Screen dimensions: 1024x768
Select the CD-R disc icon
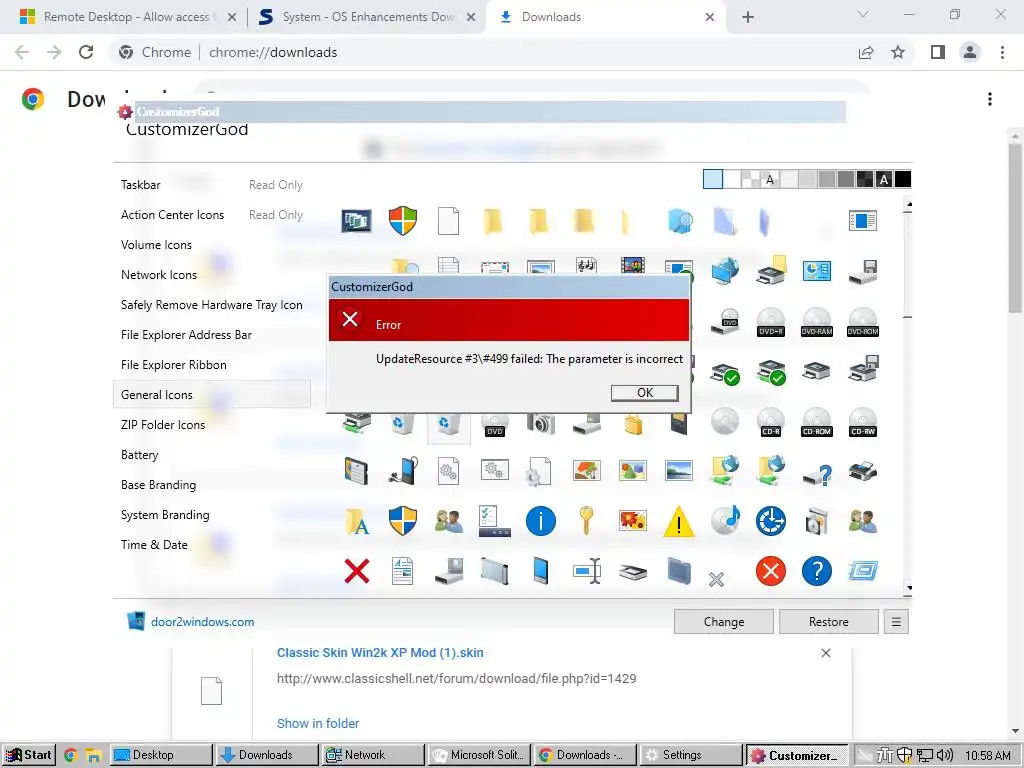tap(771, 422)
